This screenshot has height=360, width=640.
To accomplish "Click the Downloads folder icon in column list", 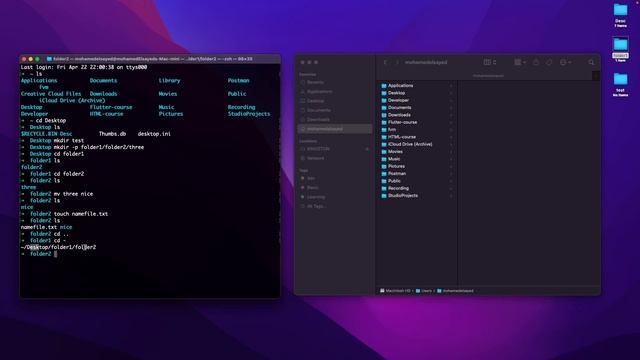I will [384, 115].
